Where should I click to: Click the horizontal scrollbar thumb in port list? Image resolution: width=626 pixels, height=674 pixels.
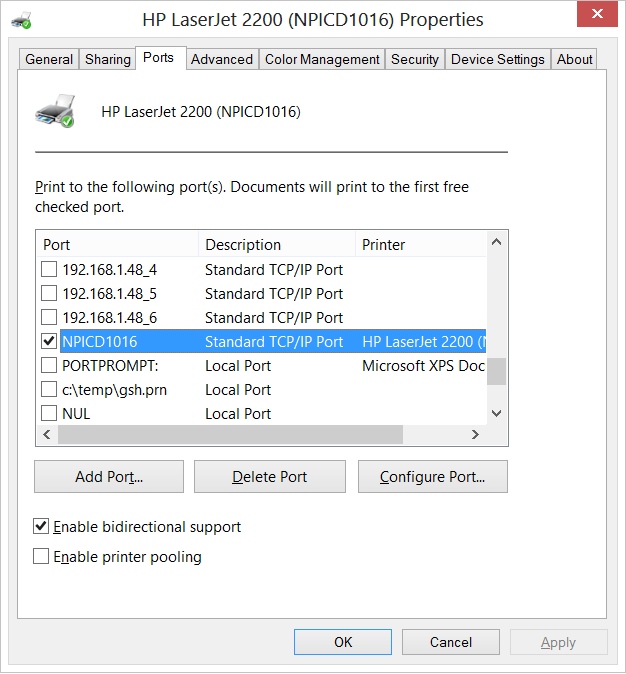click(230, 435)
